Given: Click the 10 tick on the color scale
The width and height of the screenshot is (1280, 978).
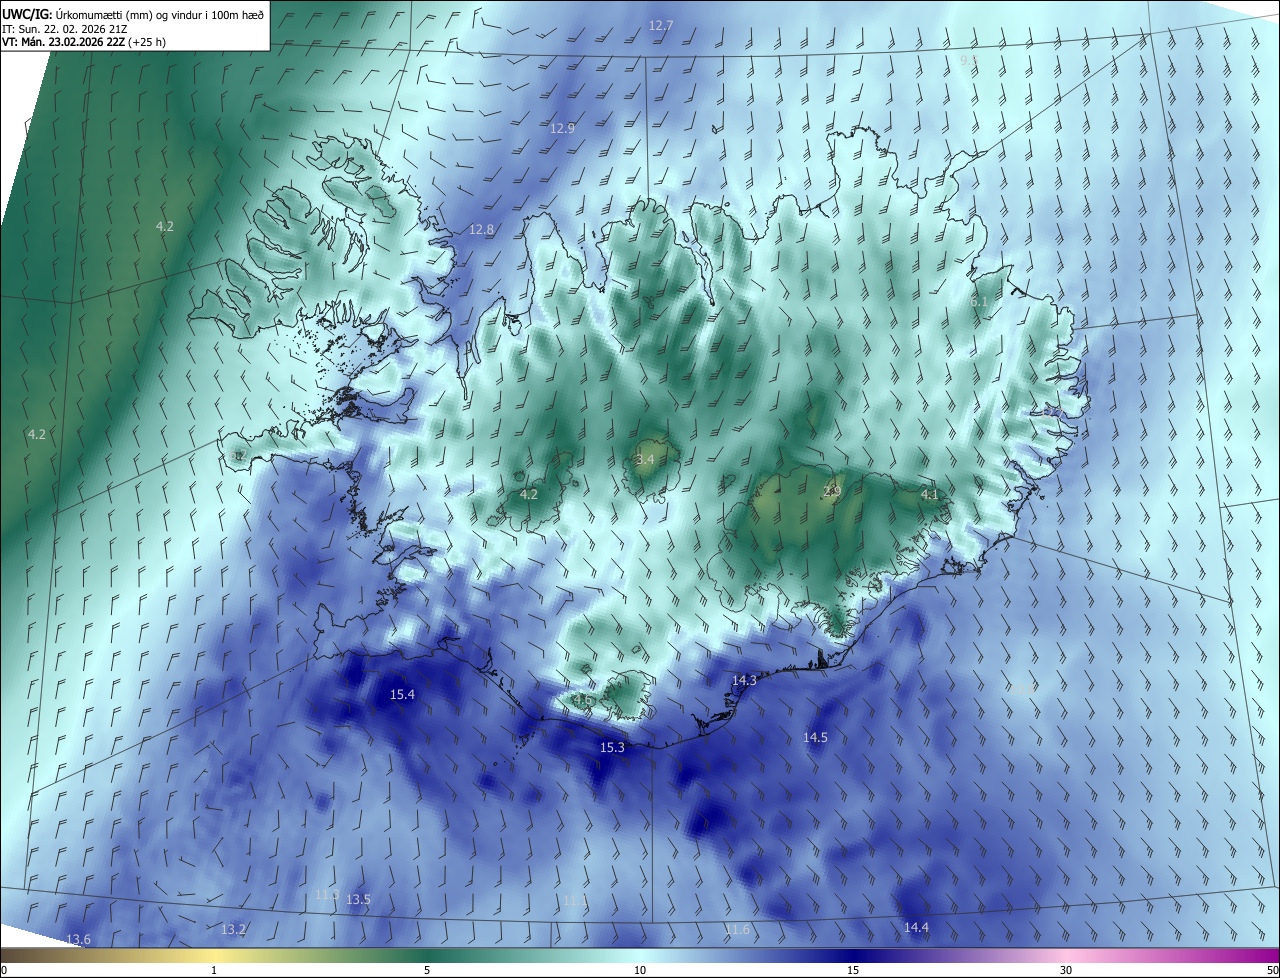Looking at the screenshot, I should pos(640,970).
